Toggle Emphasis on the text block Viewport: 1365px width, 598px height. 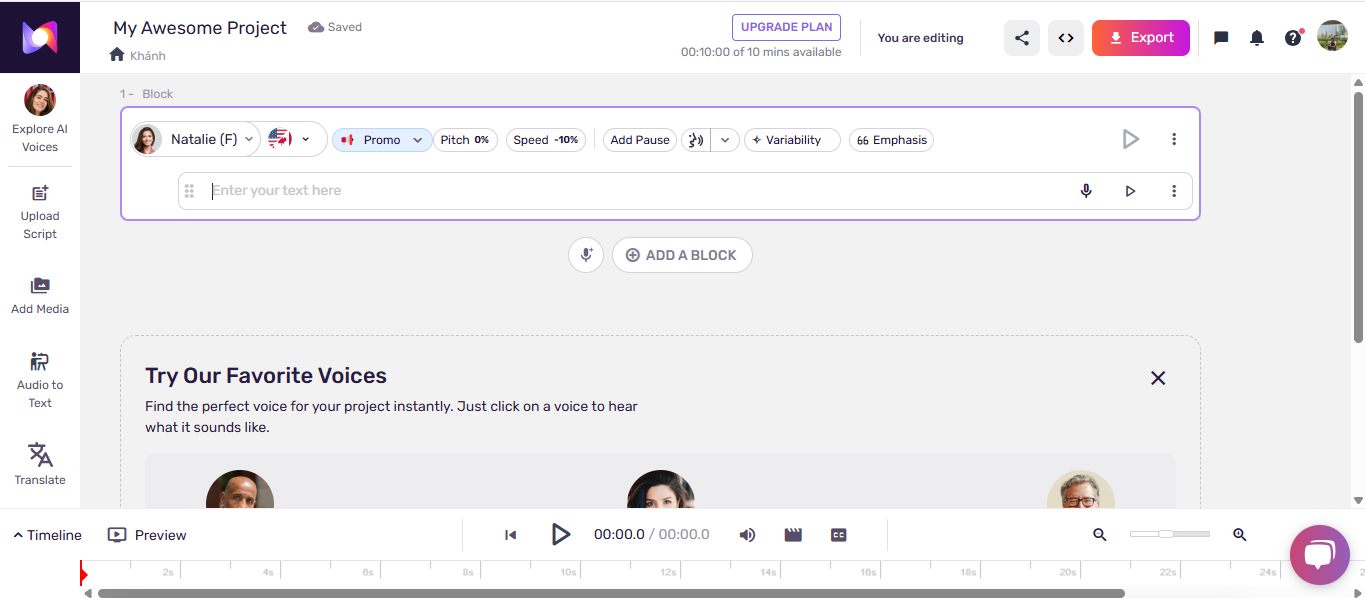(890, 139)
